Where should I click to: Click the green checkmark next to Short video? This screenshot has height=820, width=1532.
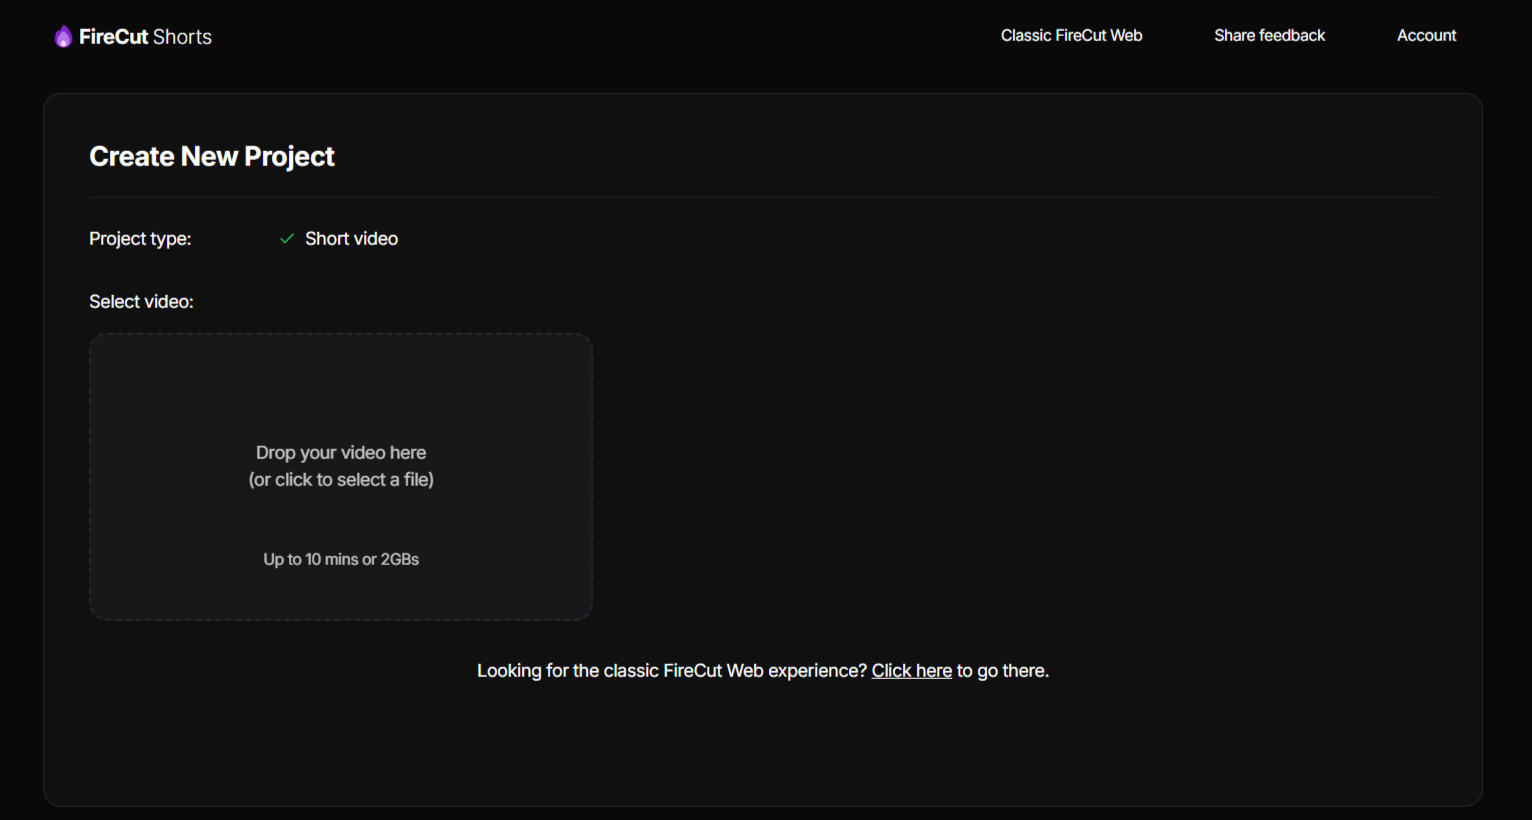(x=287, y=238)
